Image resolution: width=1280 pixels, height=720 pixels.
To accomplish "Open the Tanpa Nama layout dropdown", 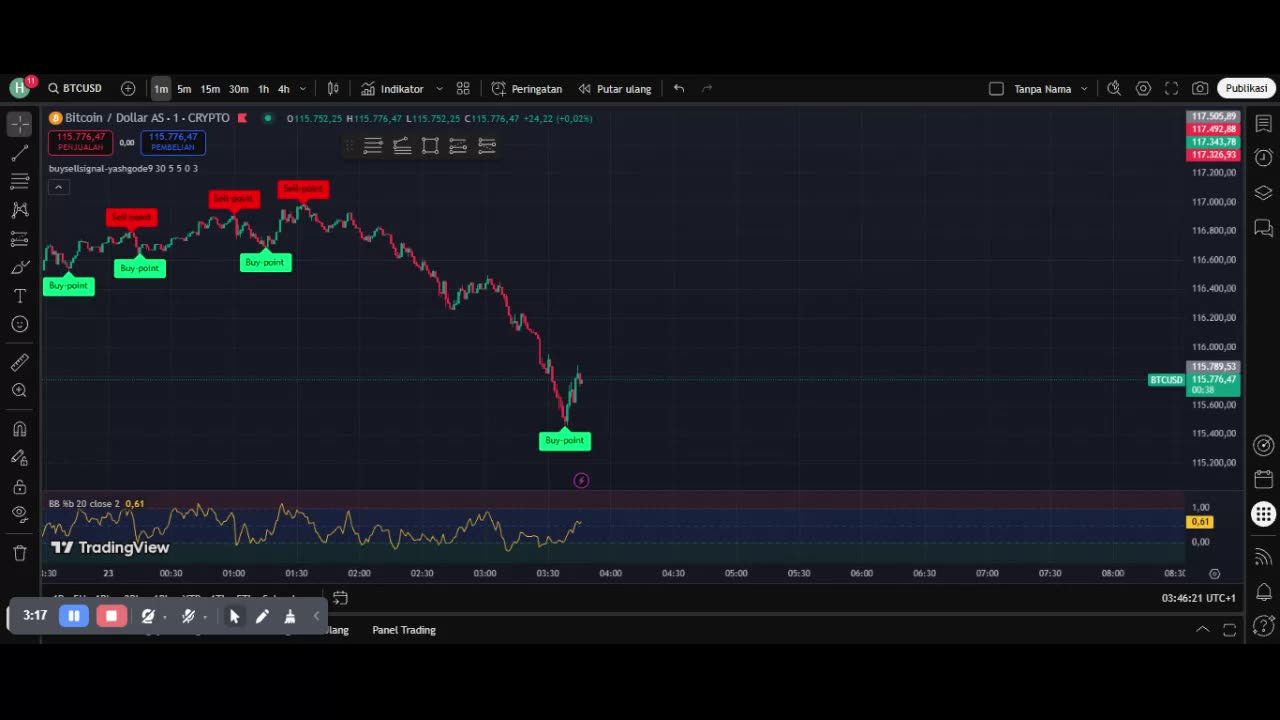I will pyautogui.click(x=1051, y=89).
